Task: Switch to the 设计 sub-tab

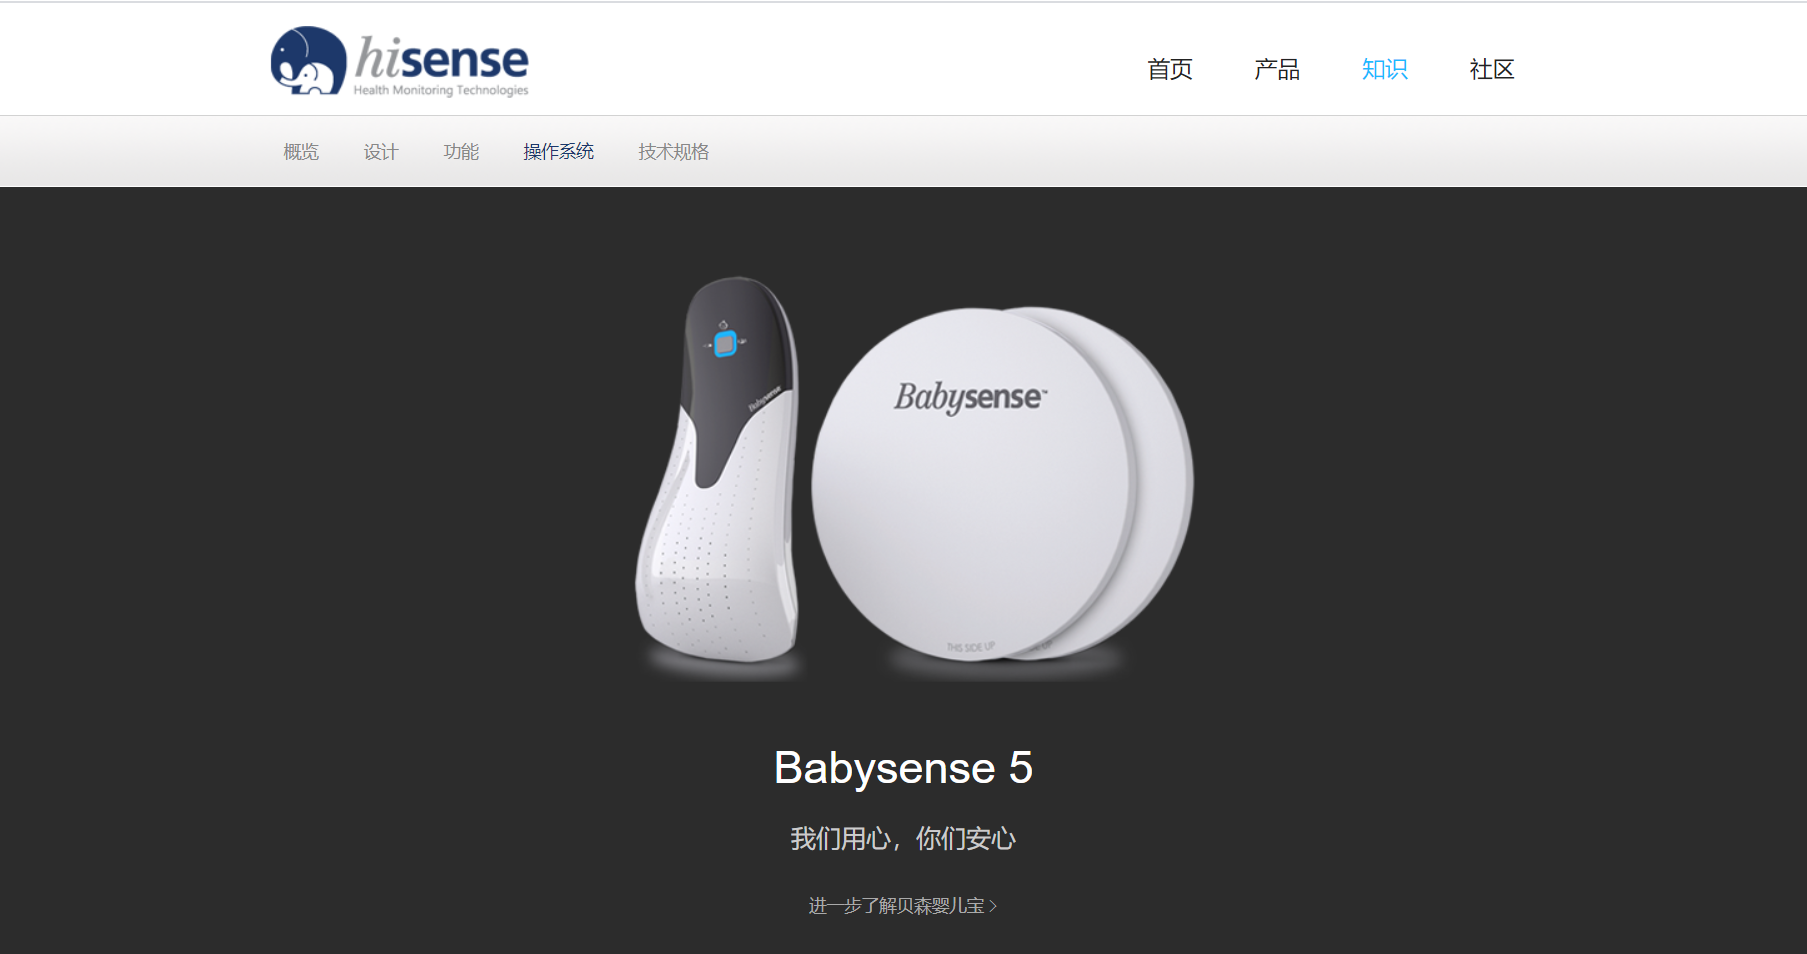Action: coord(381,152)
